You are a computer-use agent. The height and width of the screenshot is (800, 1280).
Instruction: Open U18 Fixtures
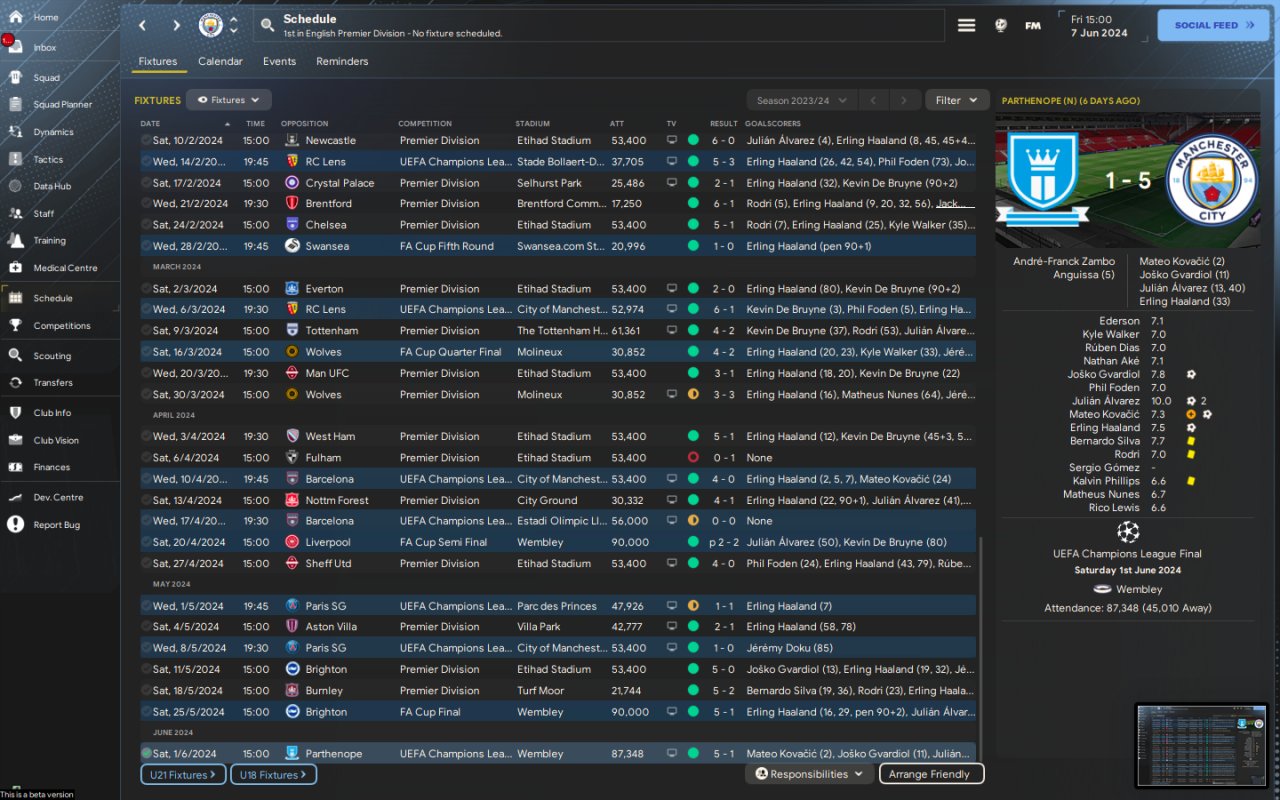[x=274, y=775]
